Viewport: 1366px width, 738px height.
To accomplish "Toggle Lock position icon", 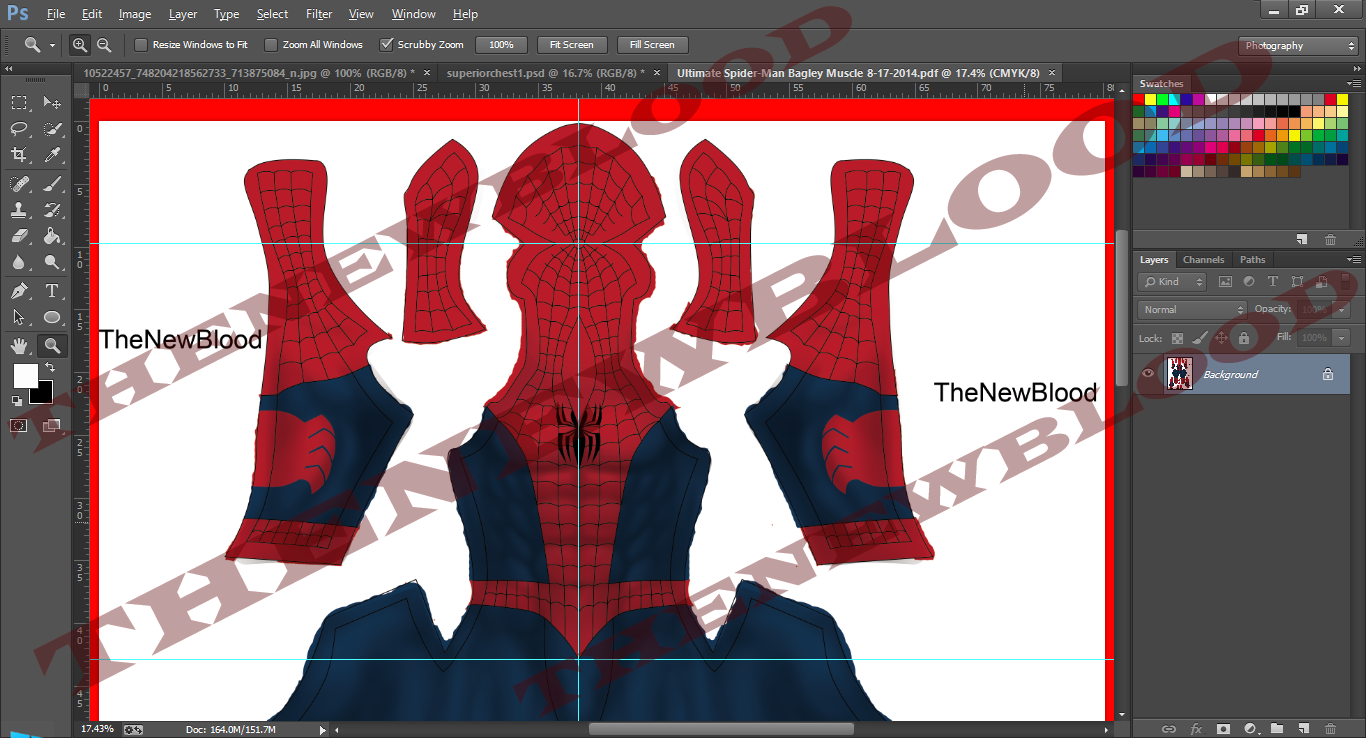I will pyautogui.click(x=1221, y=338).
